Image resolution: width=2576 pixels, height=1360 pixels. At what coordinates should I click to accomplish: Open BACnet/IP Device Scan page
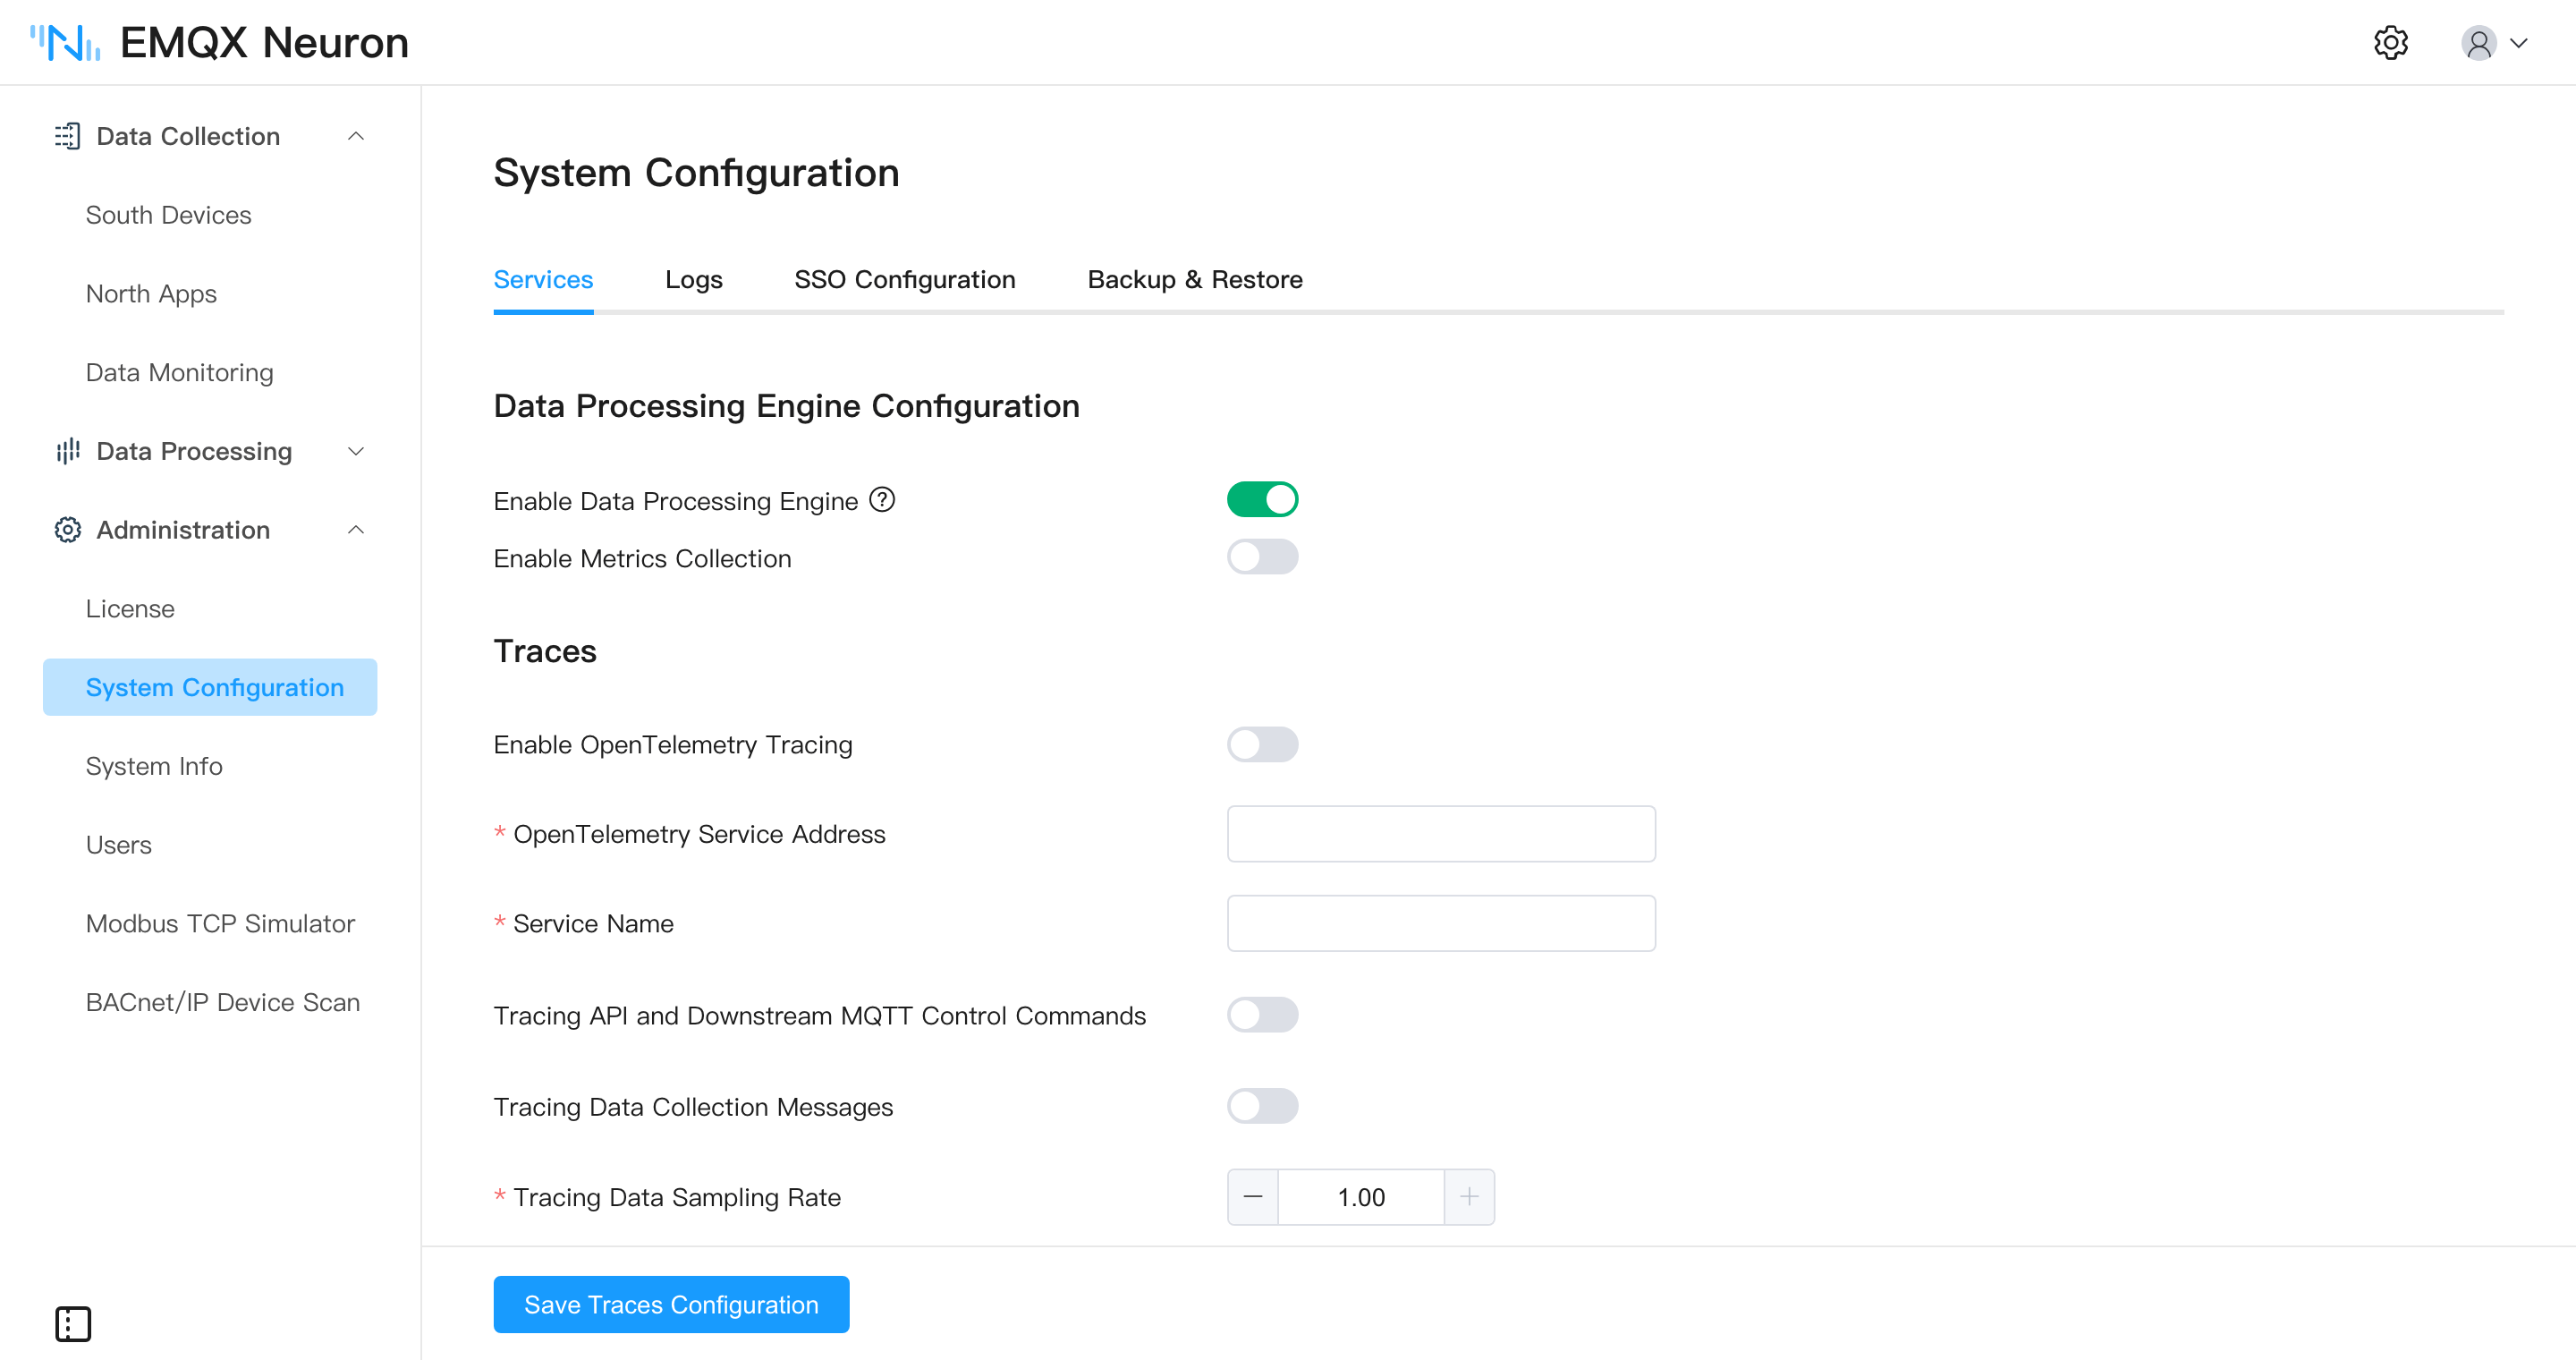[222, 1002]
